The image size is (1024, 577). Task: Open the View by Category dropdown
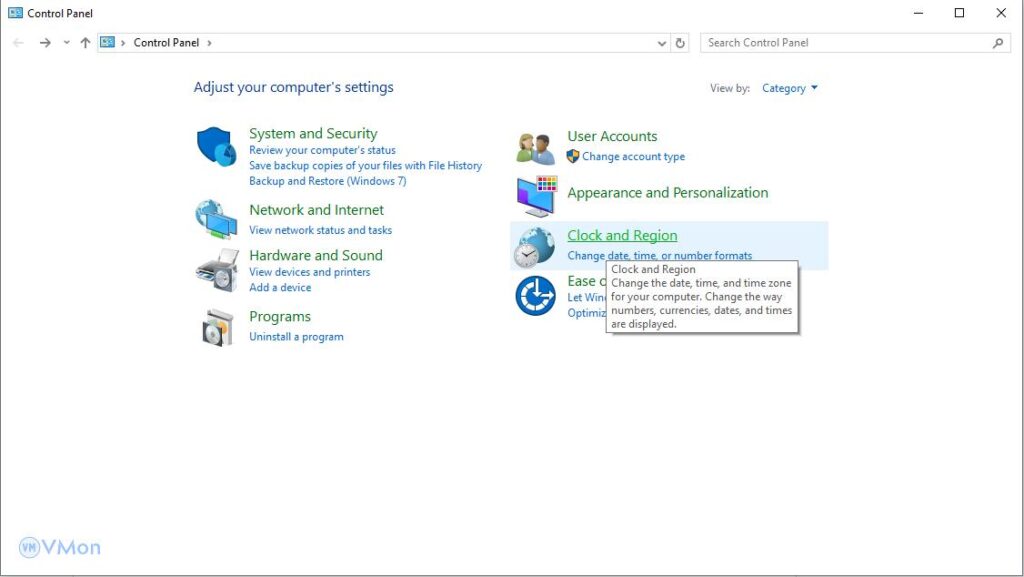789,88
